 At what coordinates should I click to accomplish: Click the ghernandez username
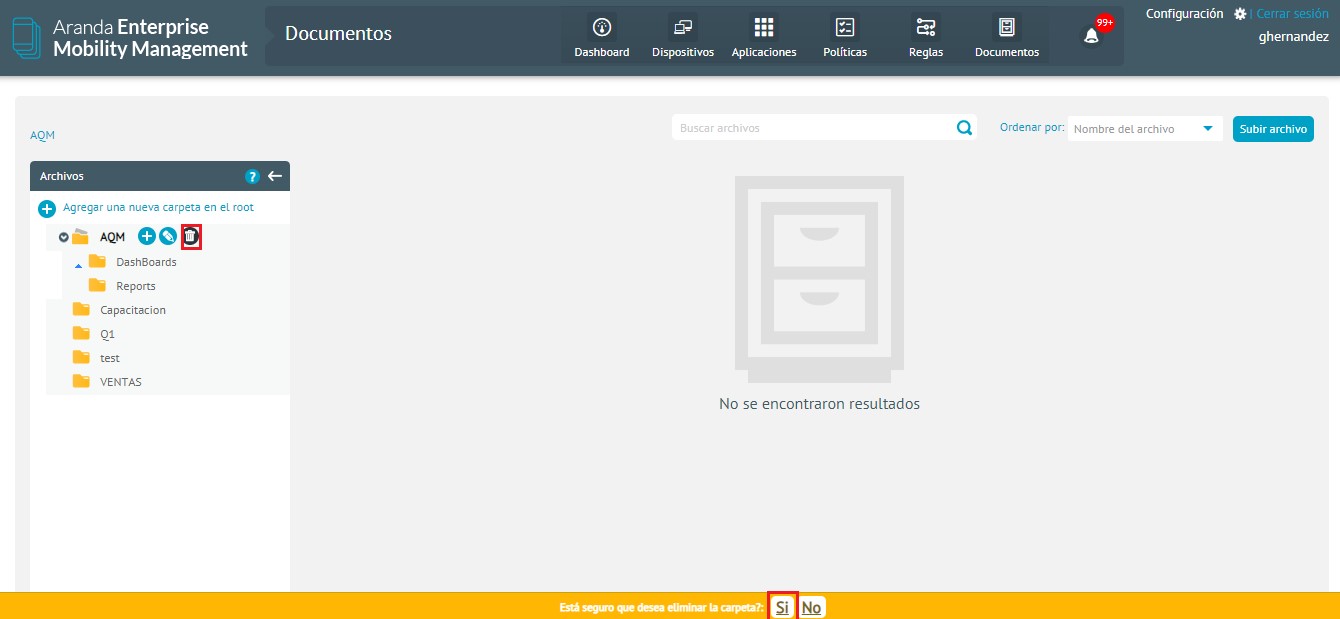pos(1294,37)
